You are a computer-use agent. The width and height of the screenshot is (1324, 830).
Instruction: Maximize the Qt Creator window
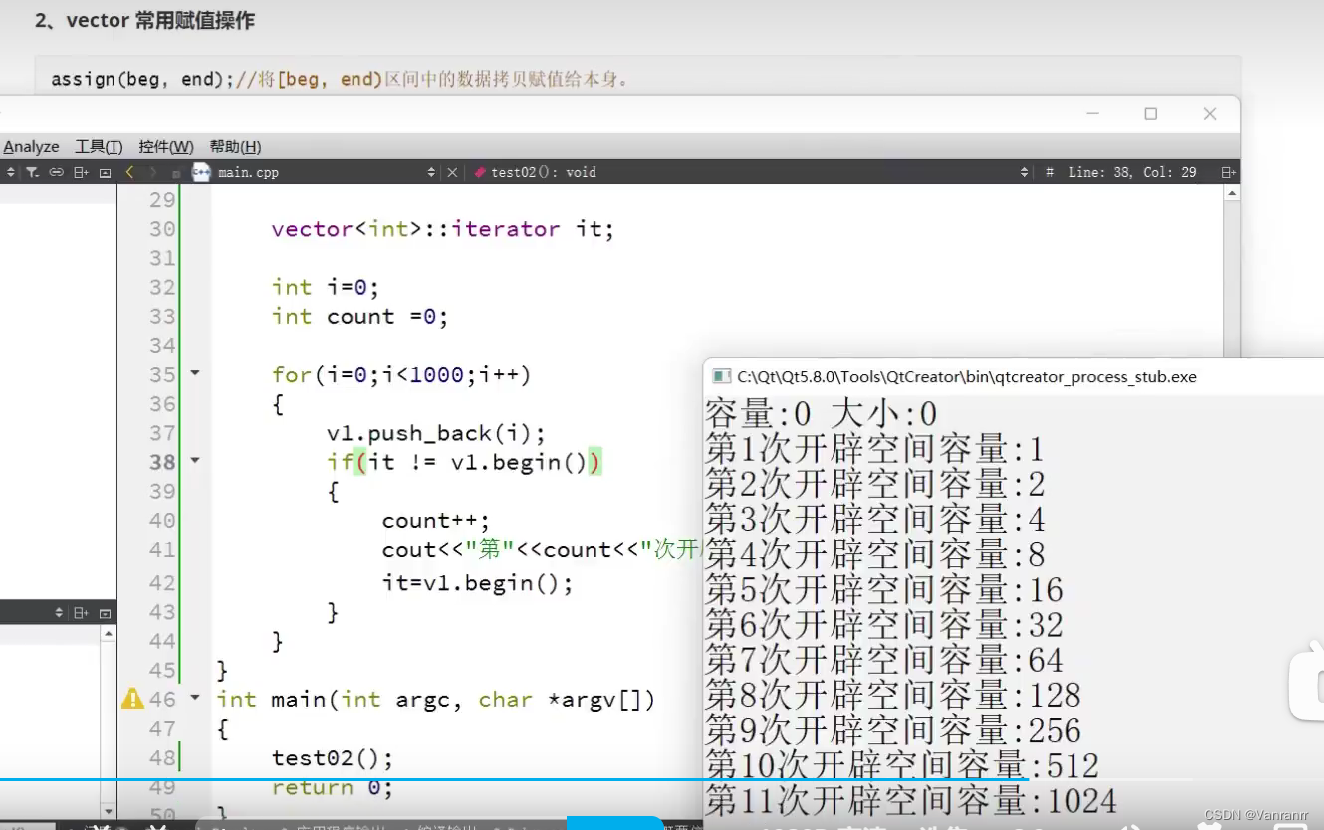(x=1150, y=114)
